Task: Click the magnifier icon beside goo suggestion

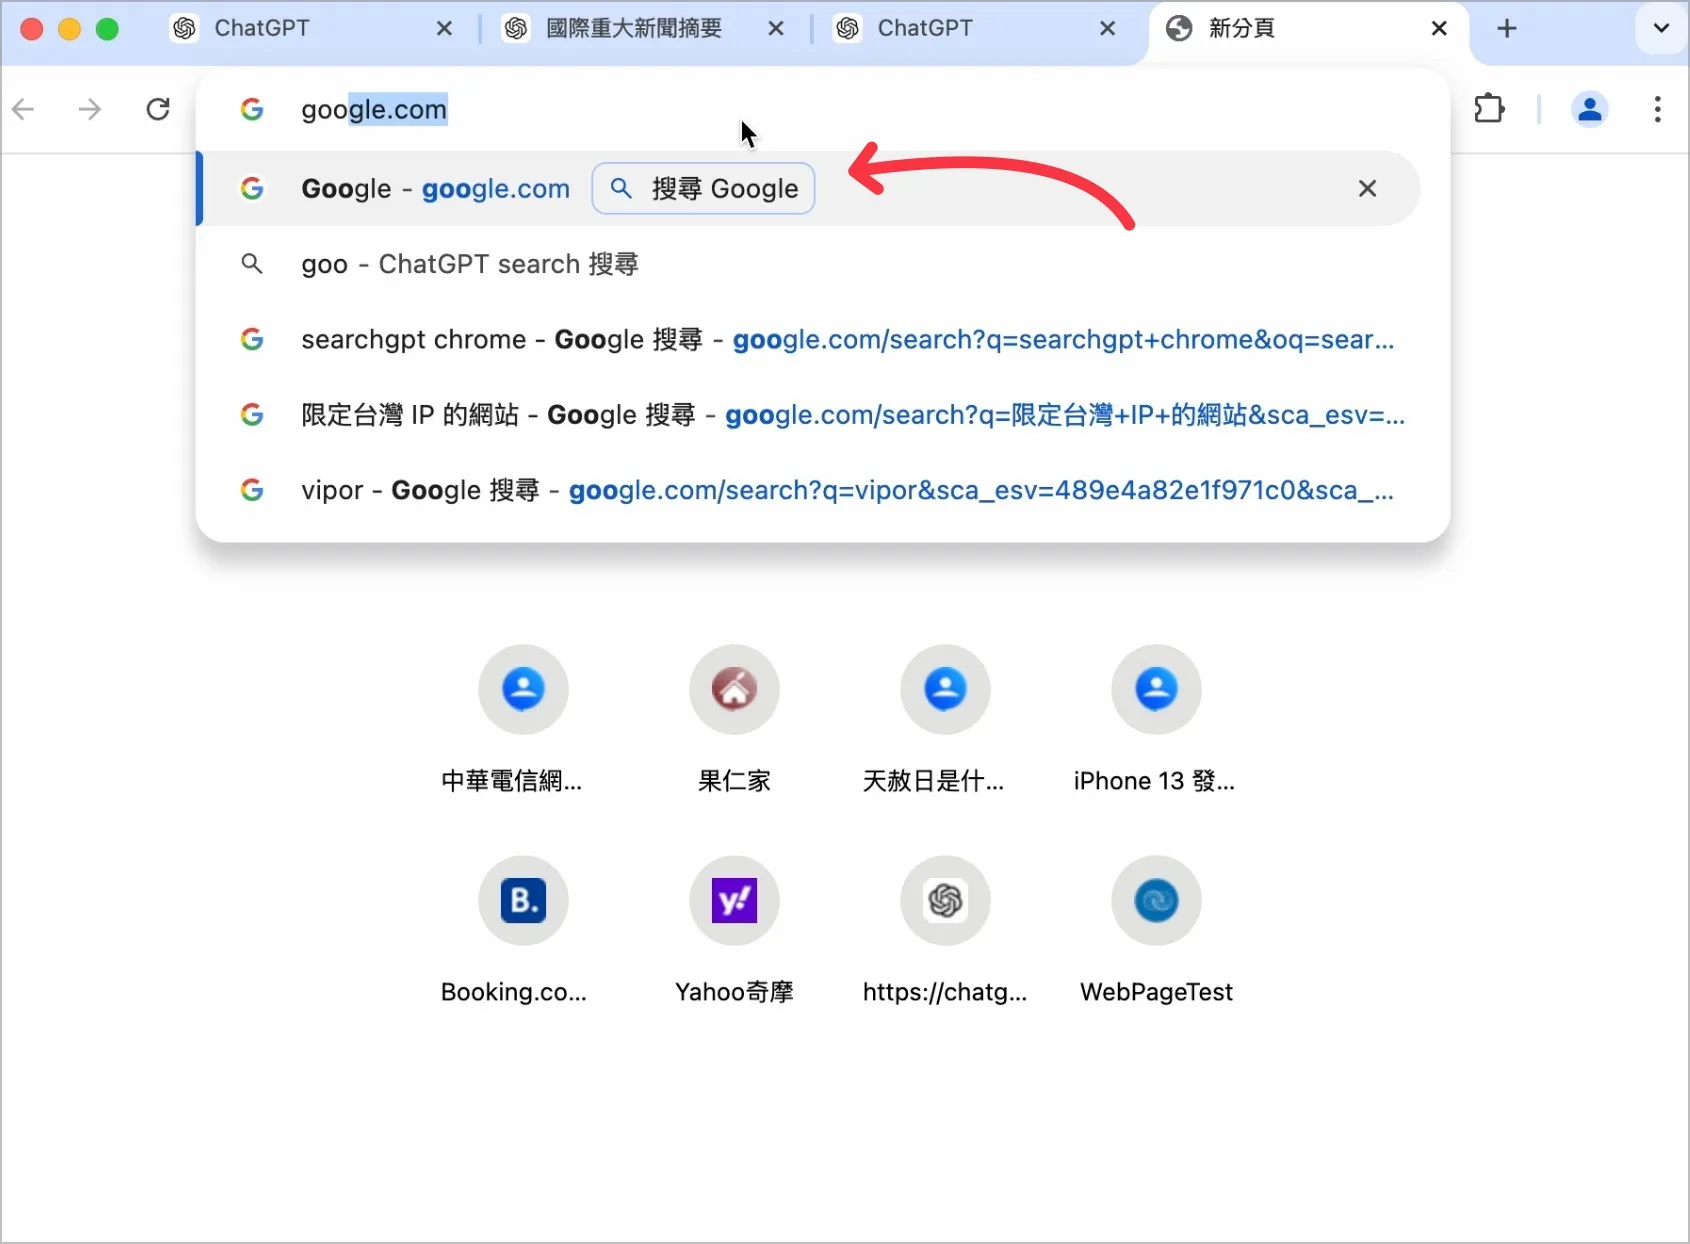Action: pyautogui.click(x=252, y=264)
